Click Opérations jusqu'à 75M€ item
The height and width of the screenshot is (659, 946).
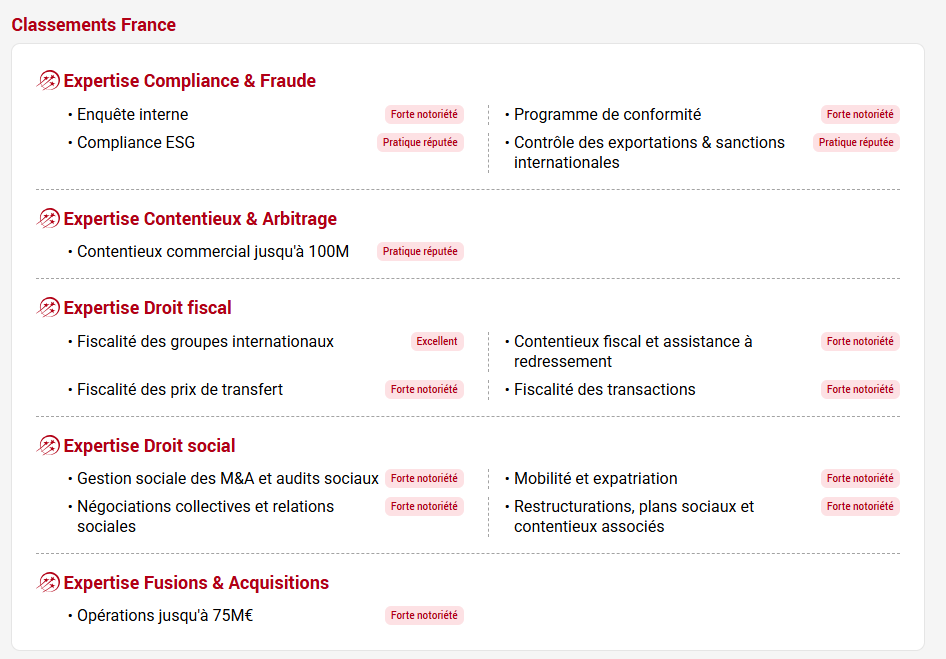pyautogui.click(x=165, y=616)
